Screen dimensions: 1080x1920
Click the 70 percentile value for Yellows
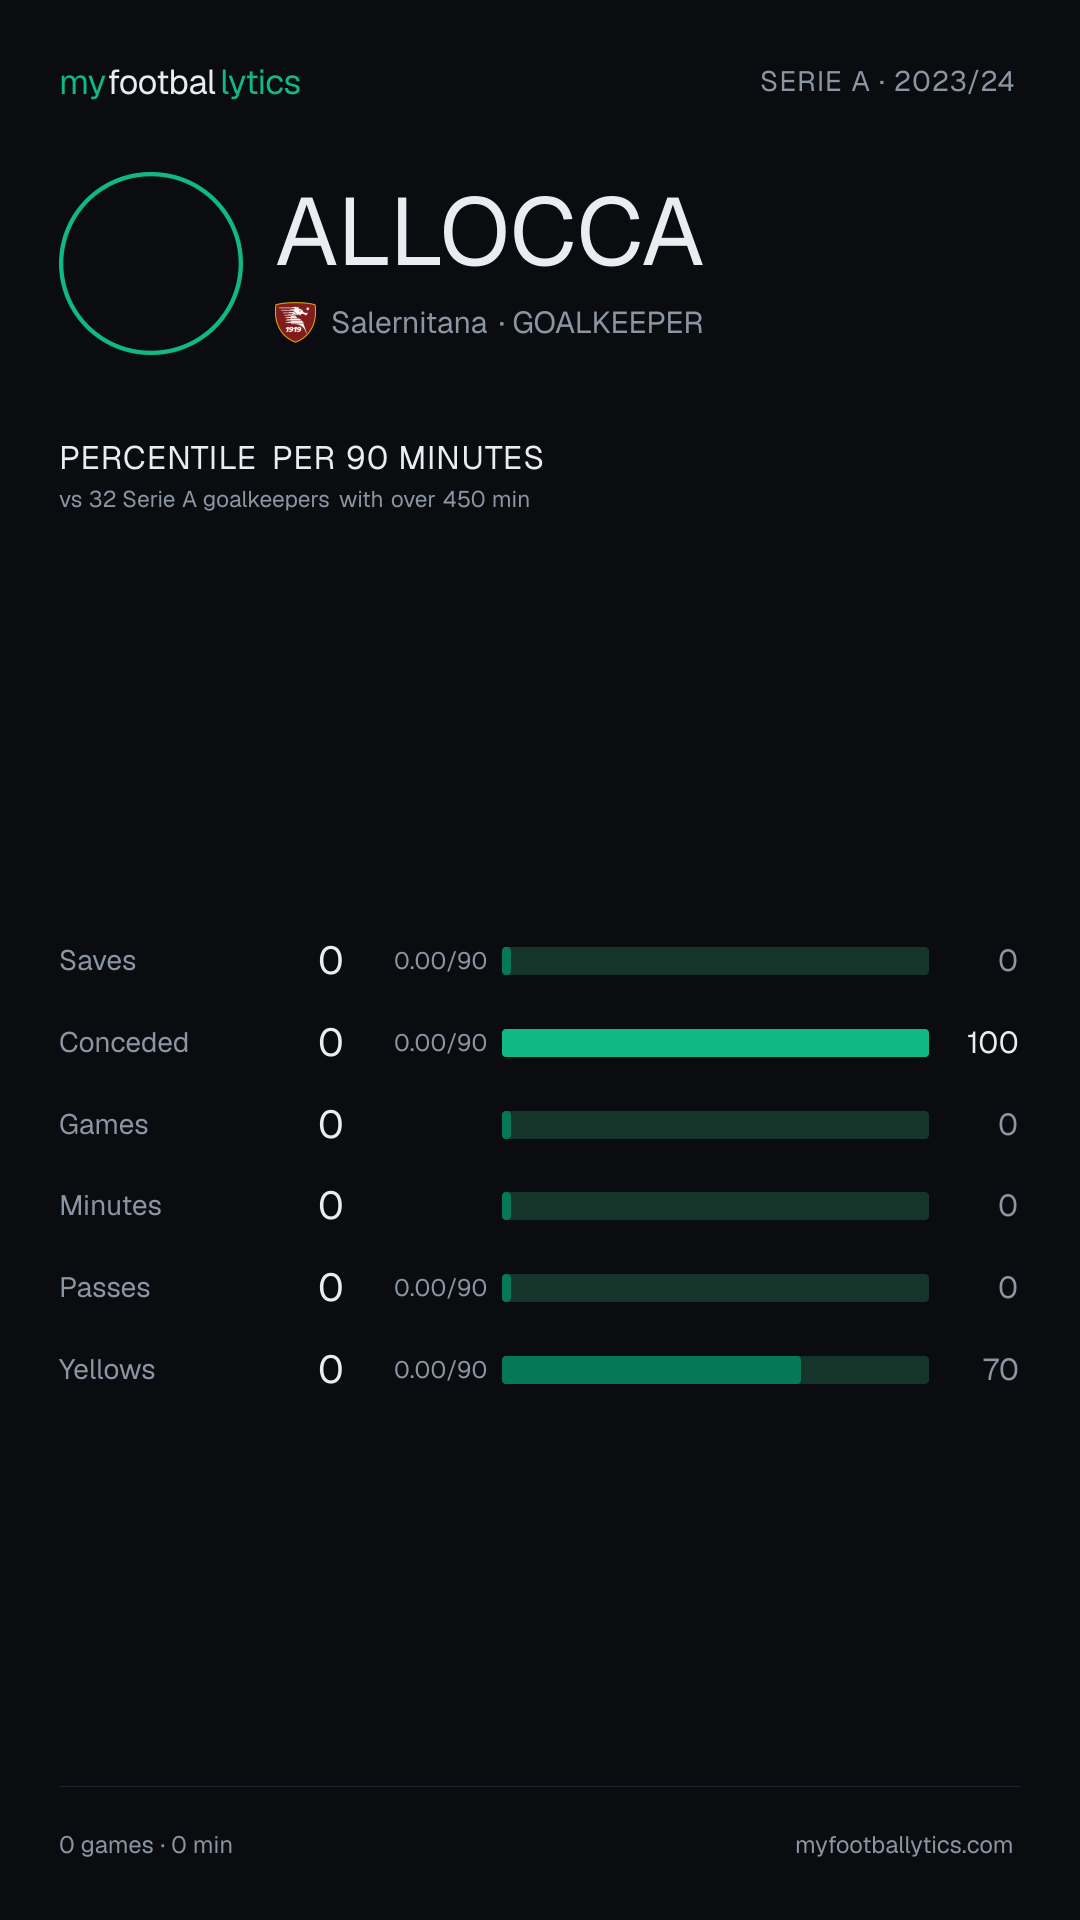pos(1000,1370)
